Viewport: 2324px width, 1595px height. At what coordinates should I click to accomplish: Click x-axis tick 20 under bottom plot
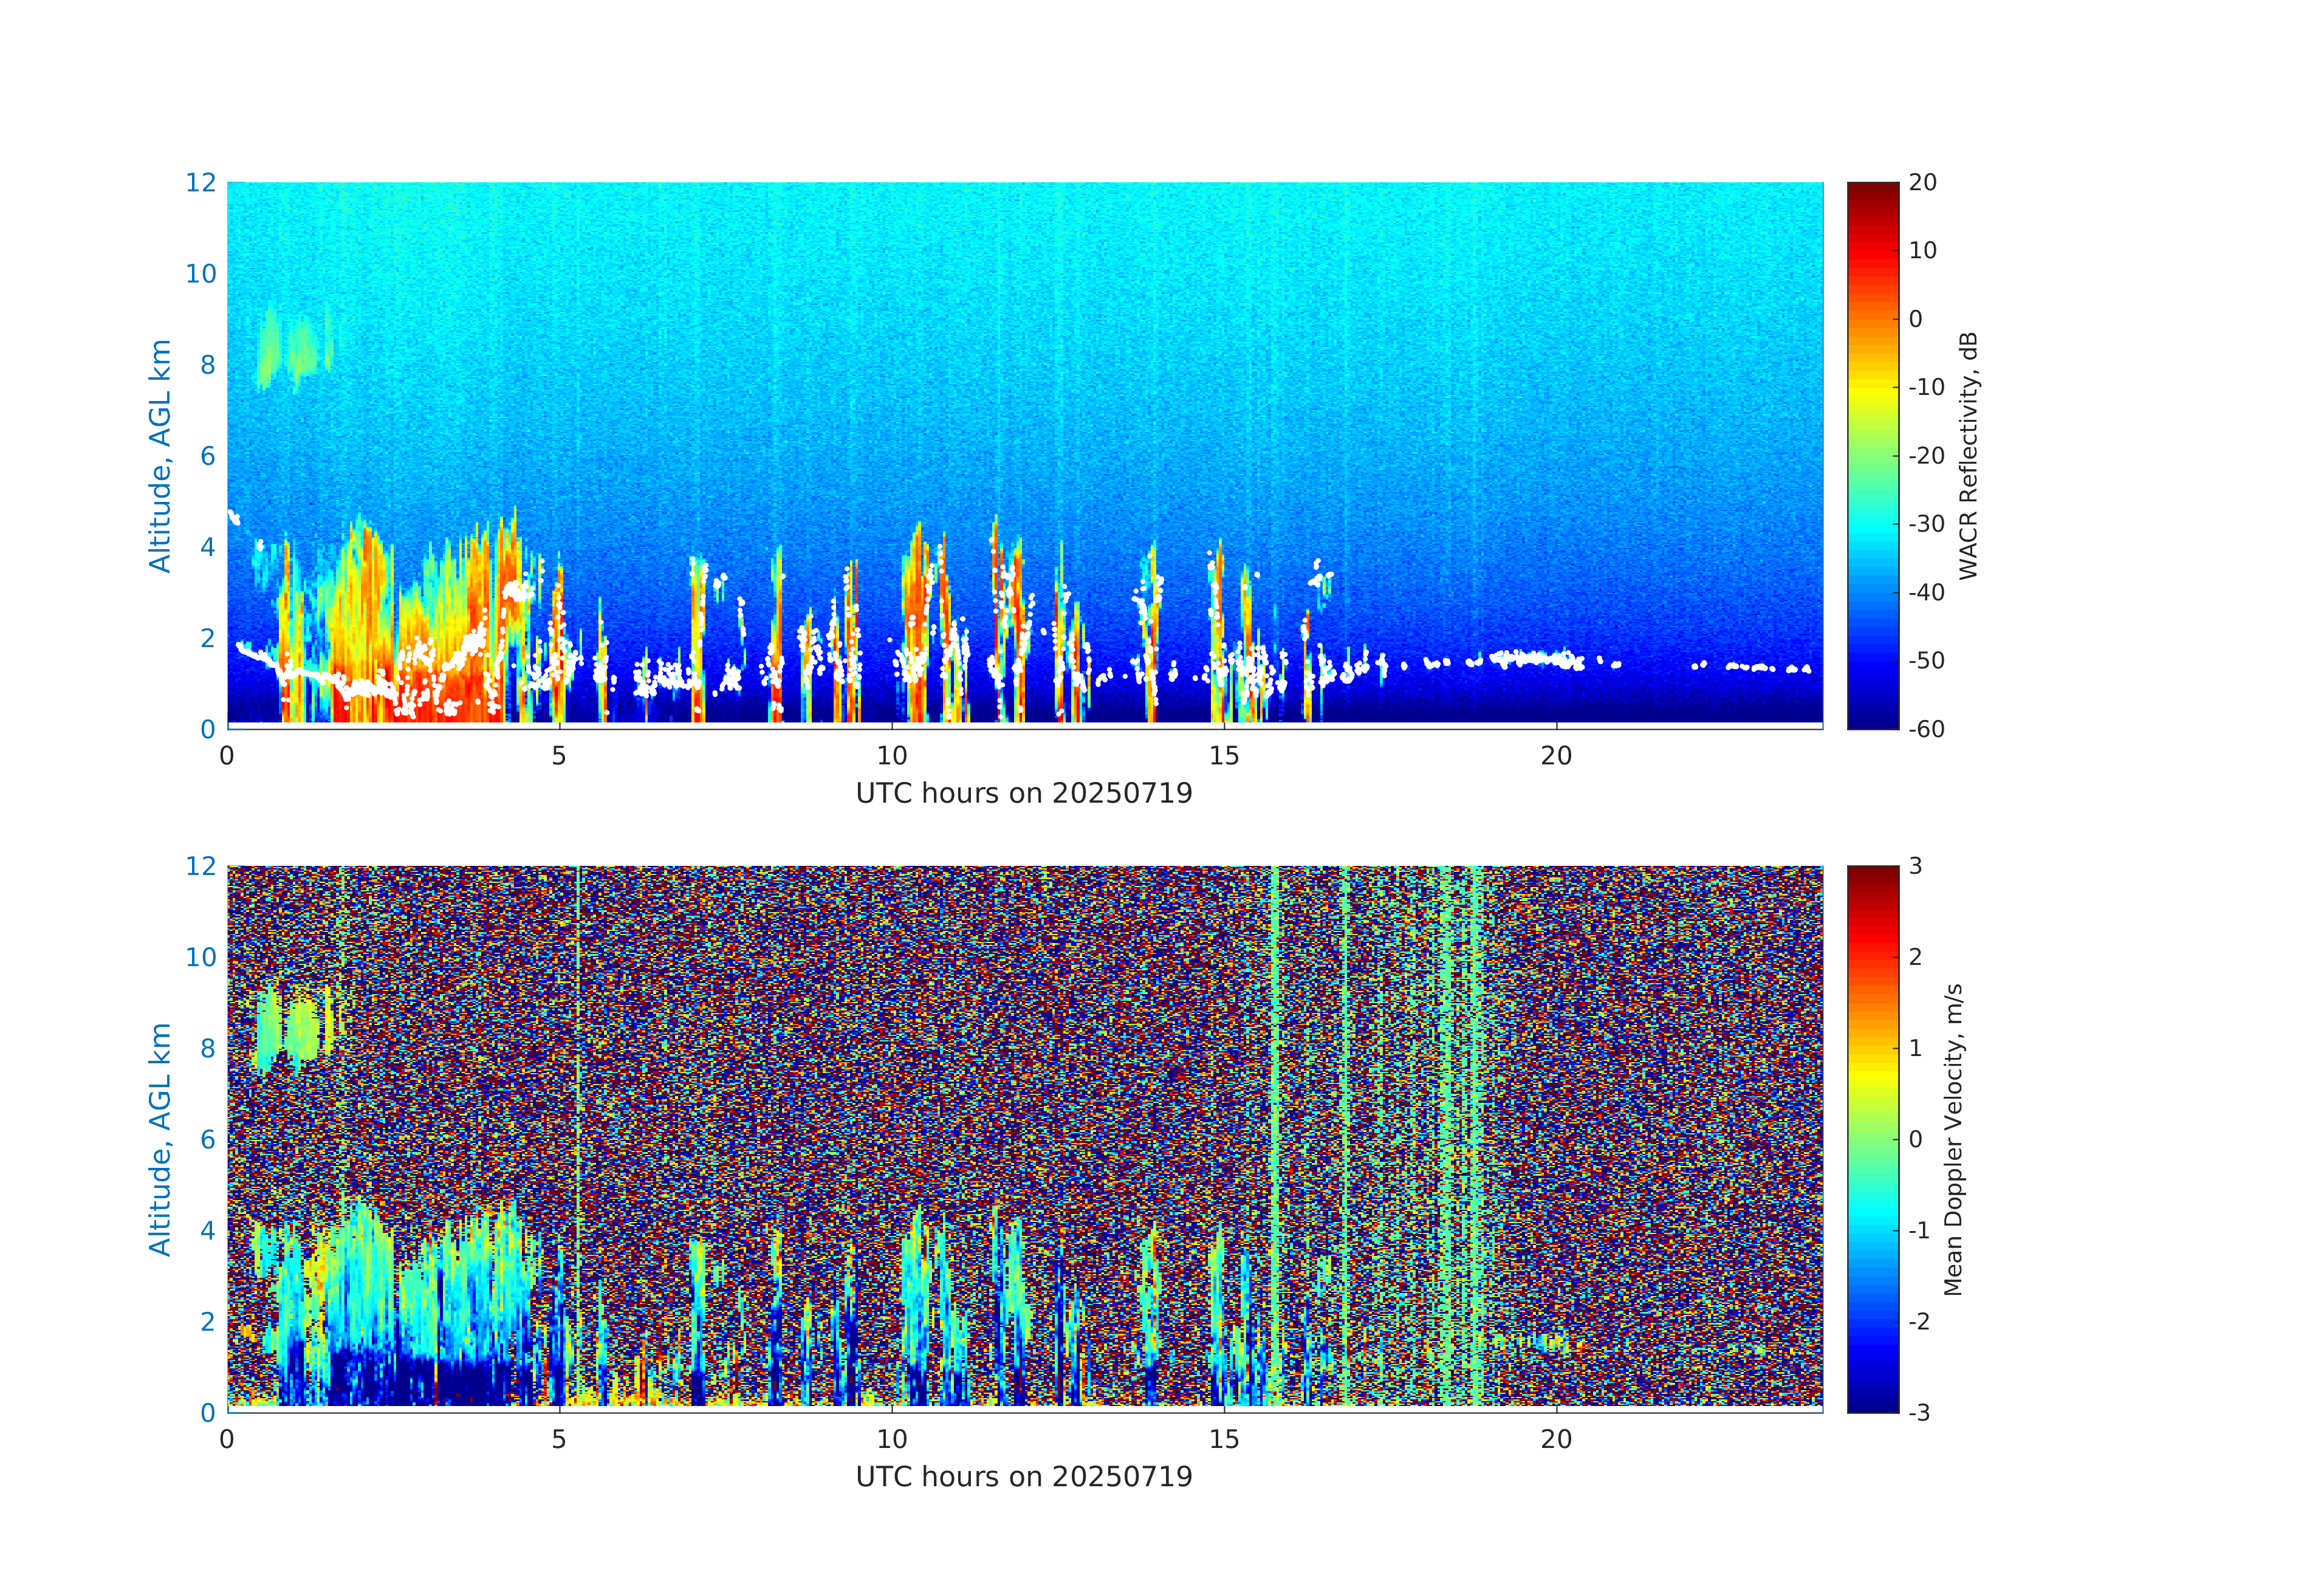[x=1556, y=1439]
